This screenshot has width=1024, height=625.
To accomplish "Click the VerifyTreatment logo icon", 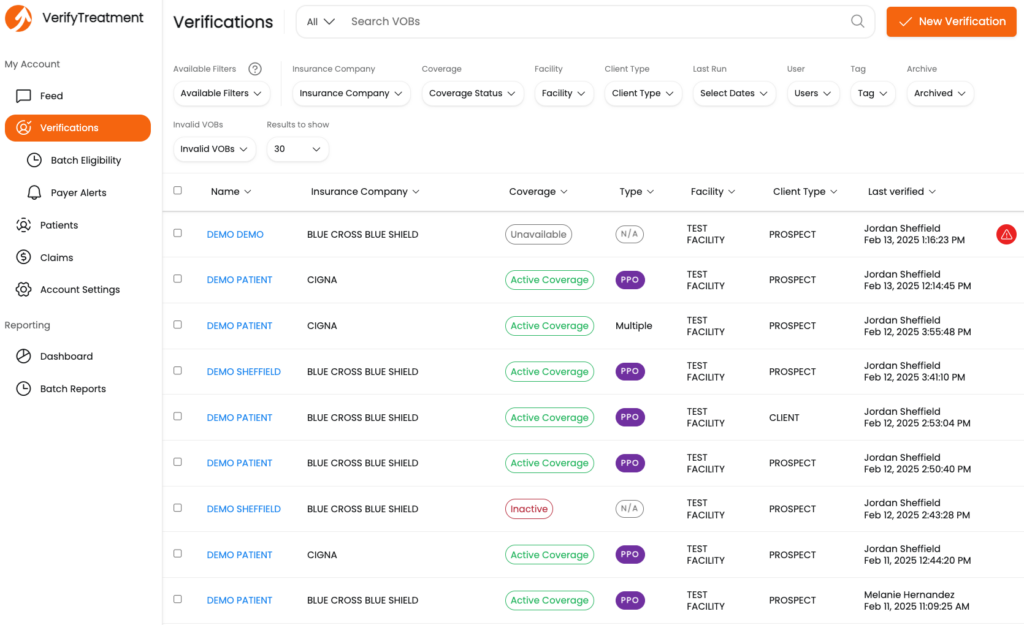I will pyautogui.click(x=19, y=19).
